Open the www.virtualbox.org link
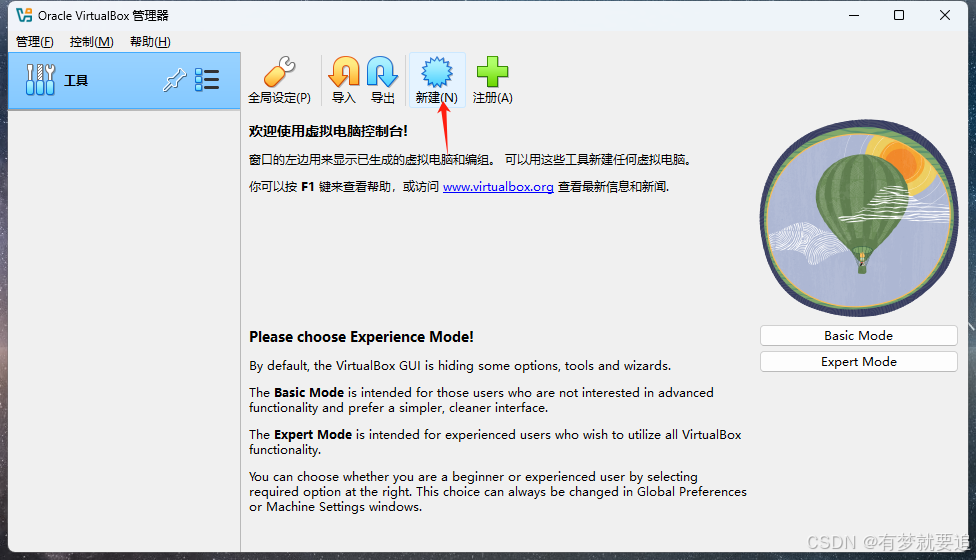 498,187
